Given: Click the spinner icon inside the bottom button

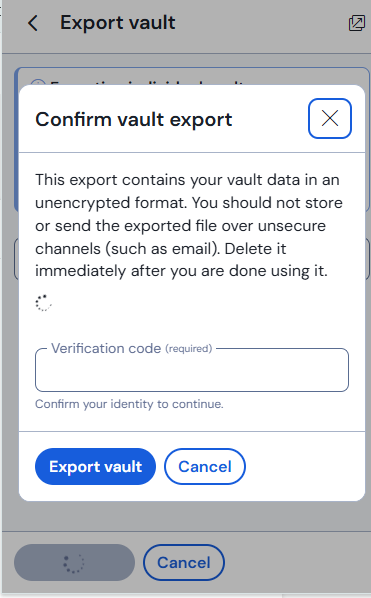Looking at the screenshot, I should (x=74, y=563).
